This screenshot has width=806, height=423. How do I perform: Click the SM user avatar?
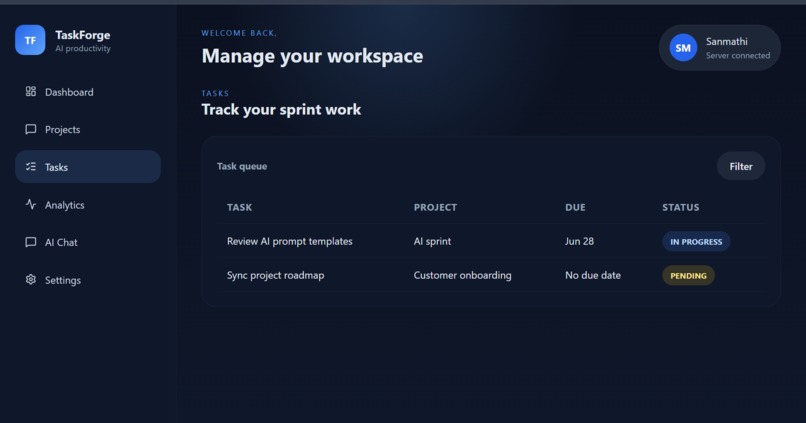point(683,48)
